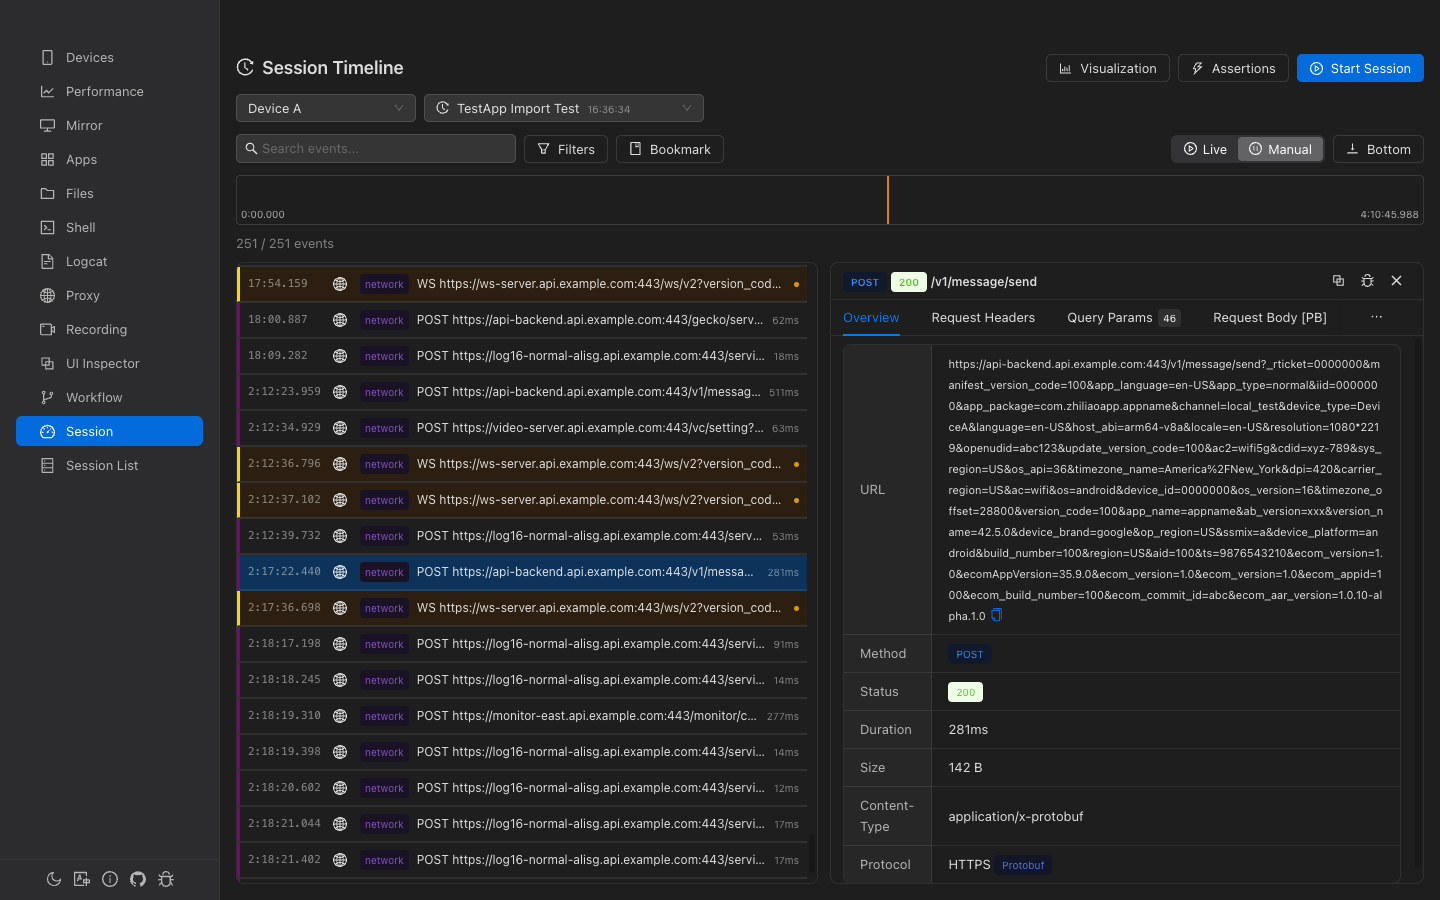The width and height of the screenshot is (1440, 900).
Task: Open the Assertions panel
Action: (x=1233, y=68)
